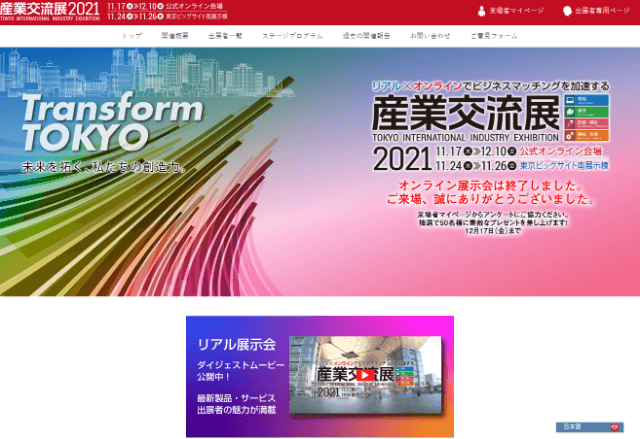The image size is (640, 439).
Task: Open the ステージプログラム menu item
Action: point(292,36)
